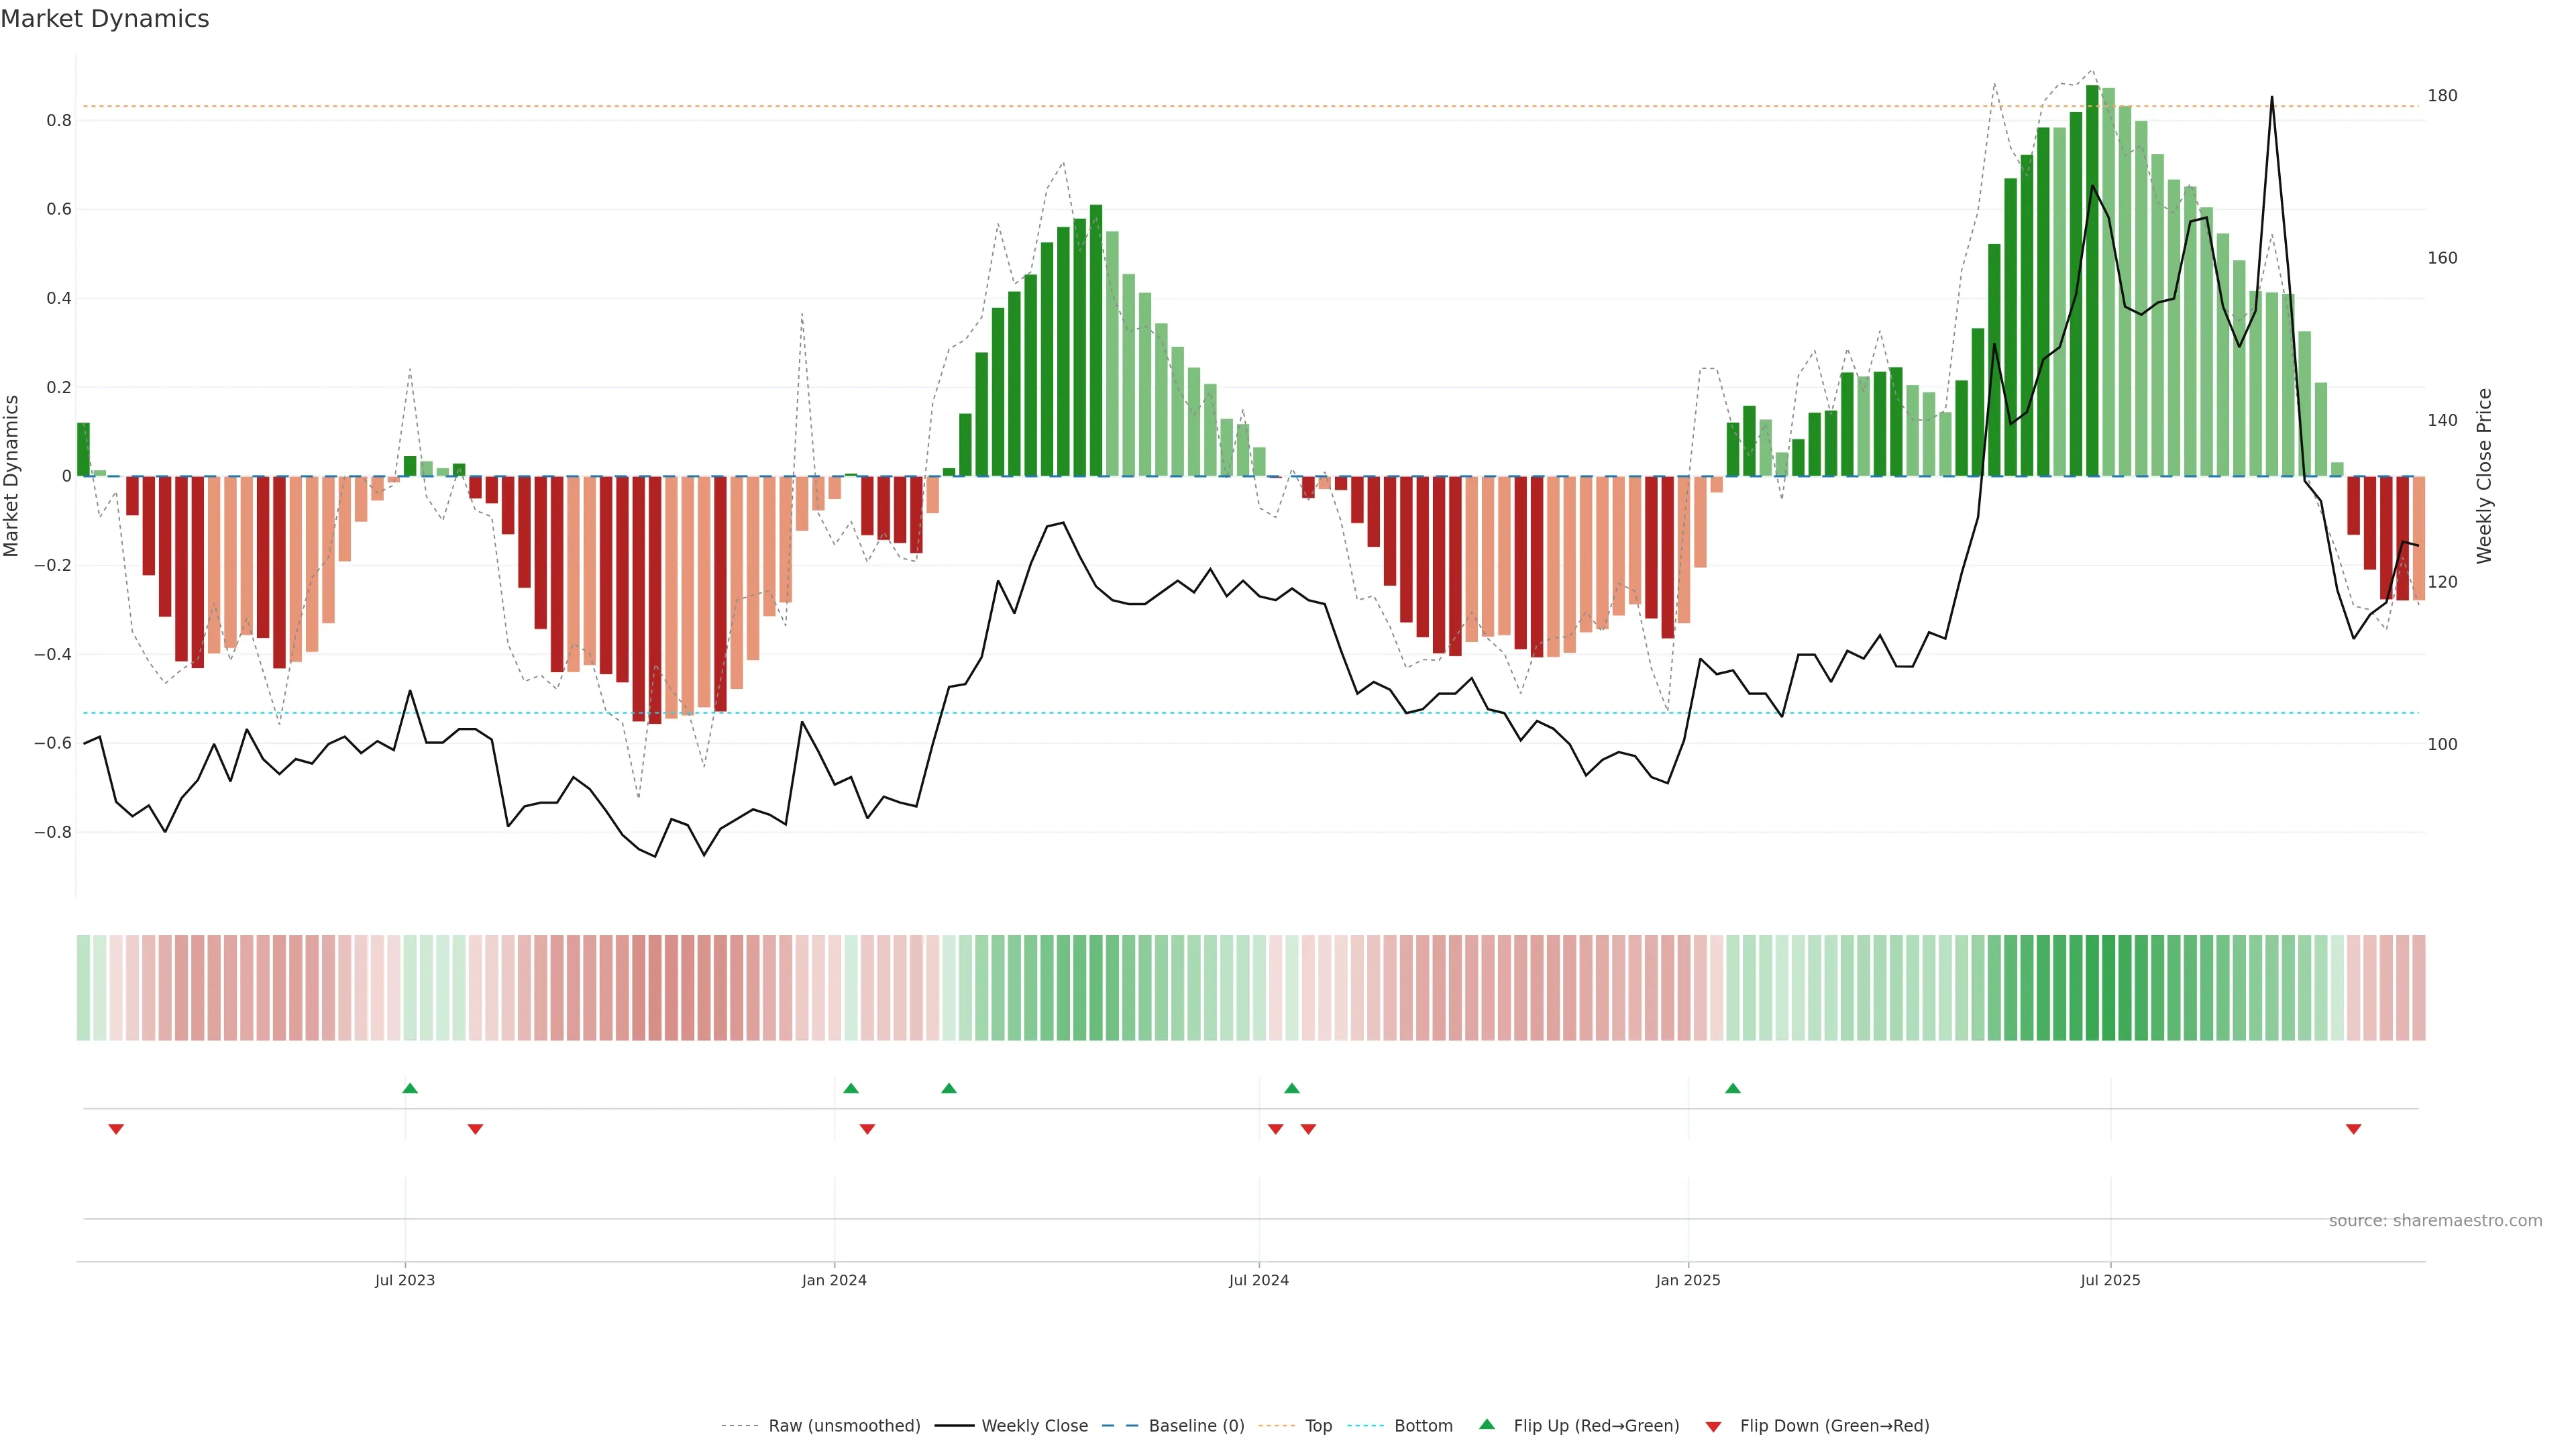Screen dimensions: 2576x1449
Task: Click the Jul 2025 x-axis label
Action: coord(2110,1280)
